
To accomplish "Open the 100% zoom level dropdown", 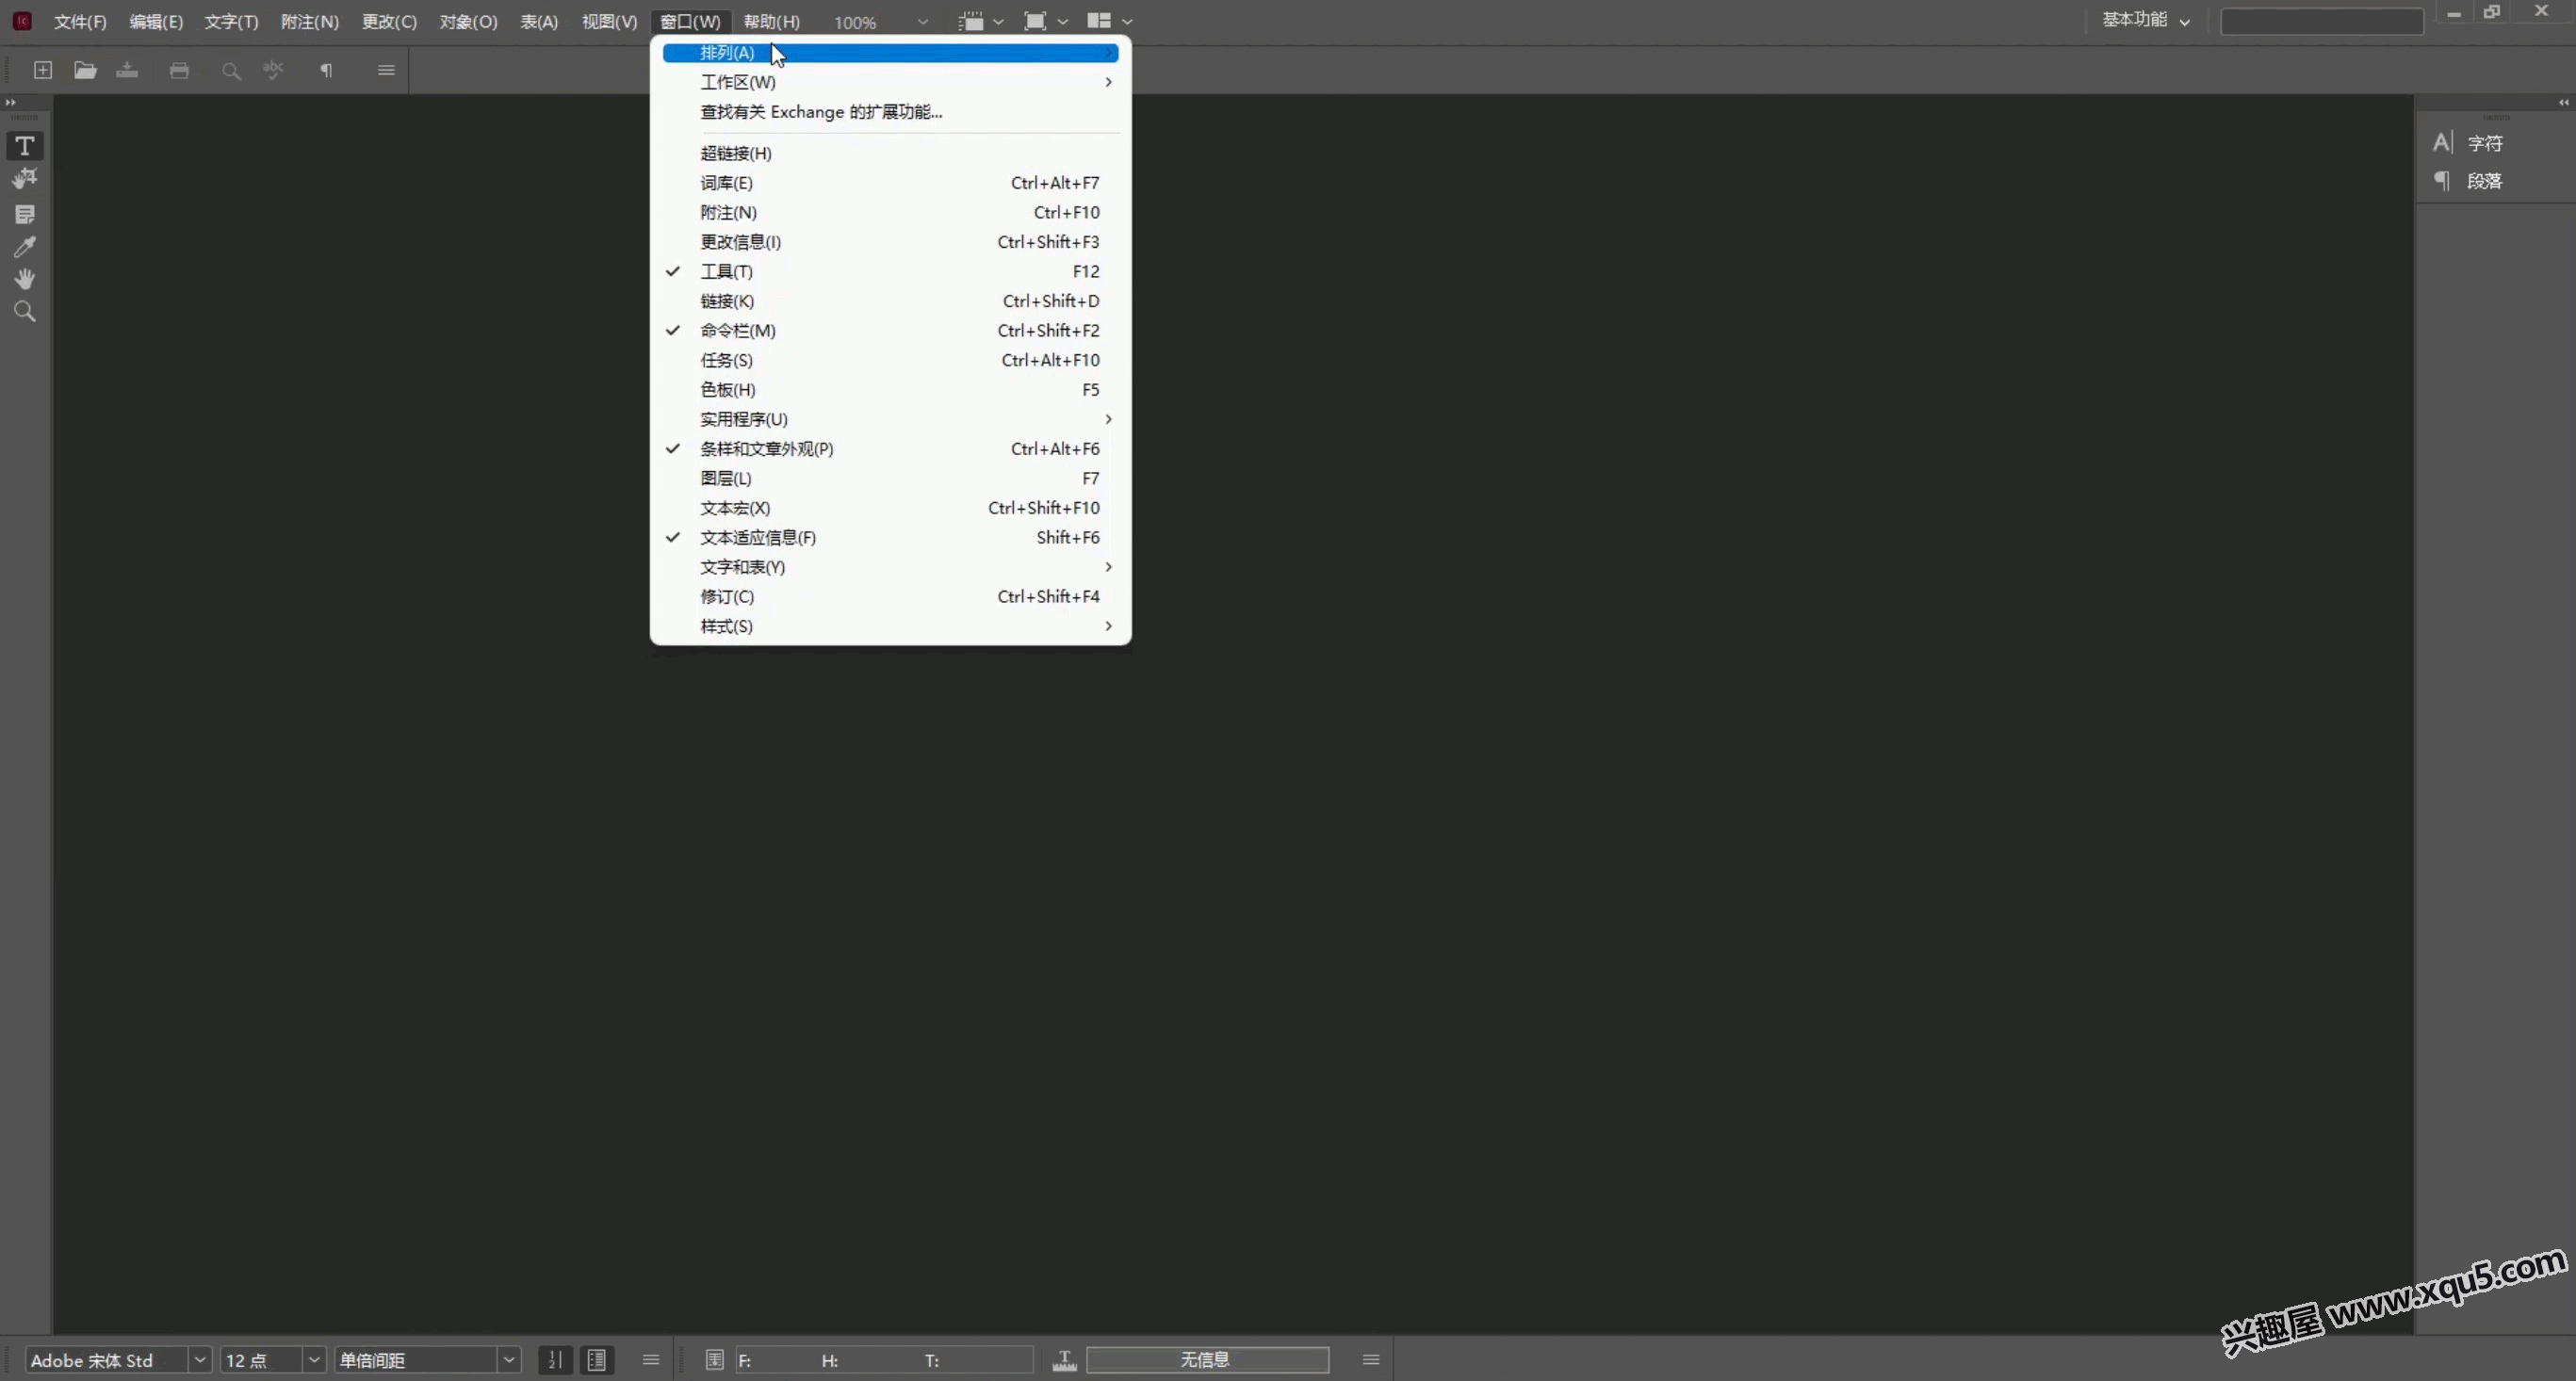I will [x=922, y=22].
